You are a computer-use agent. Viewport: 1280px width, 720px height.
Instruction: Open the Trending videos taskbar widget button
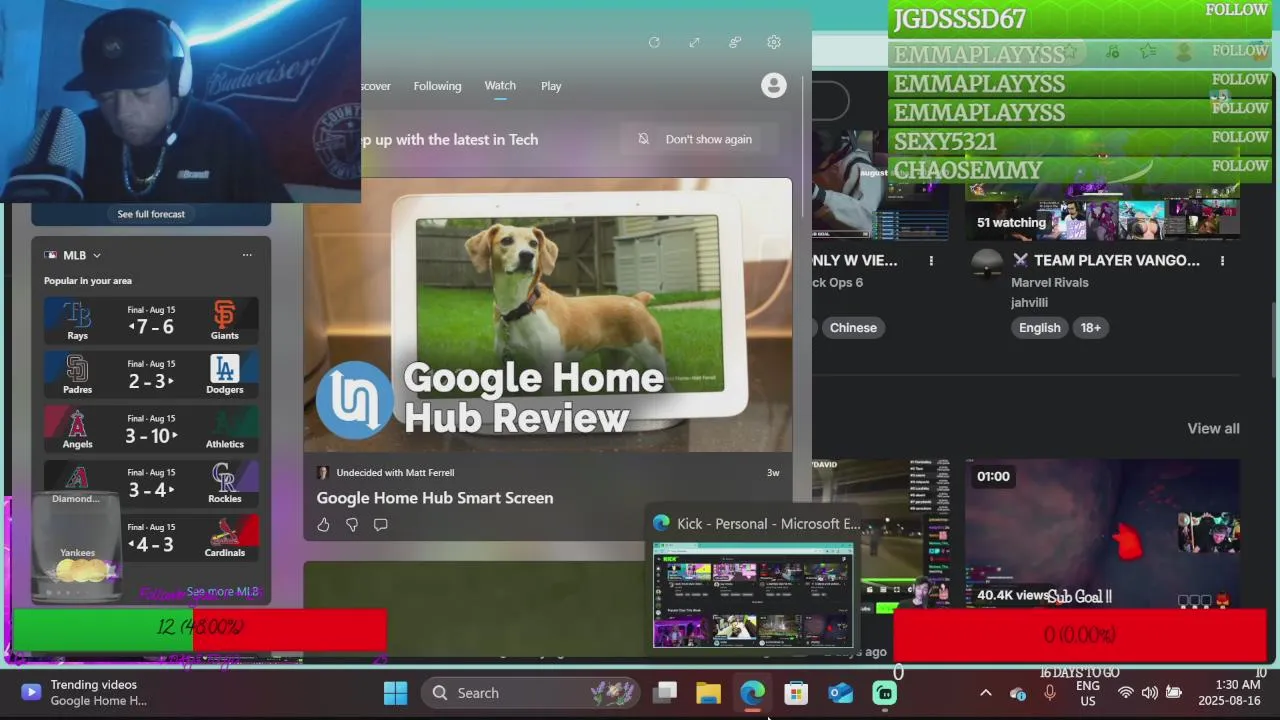point(86,692)
